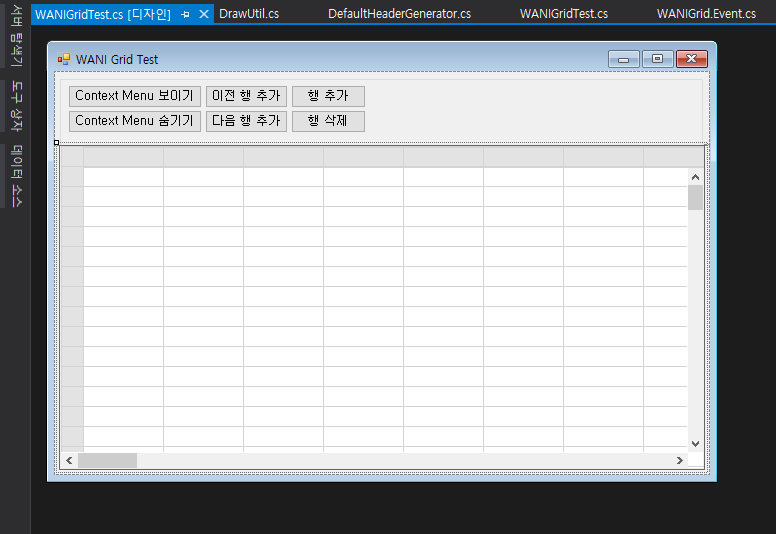Click the pin icon on WANIGridTest.cs design tab
The image size is (776, 534).
coord(186,14)
